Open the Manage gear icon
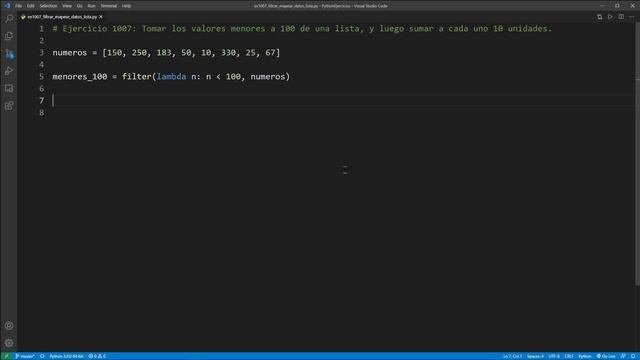Image resolution: width=640 pixels, height=360 pixels. click(9, 343)
